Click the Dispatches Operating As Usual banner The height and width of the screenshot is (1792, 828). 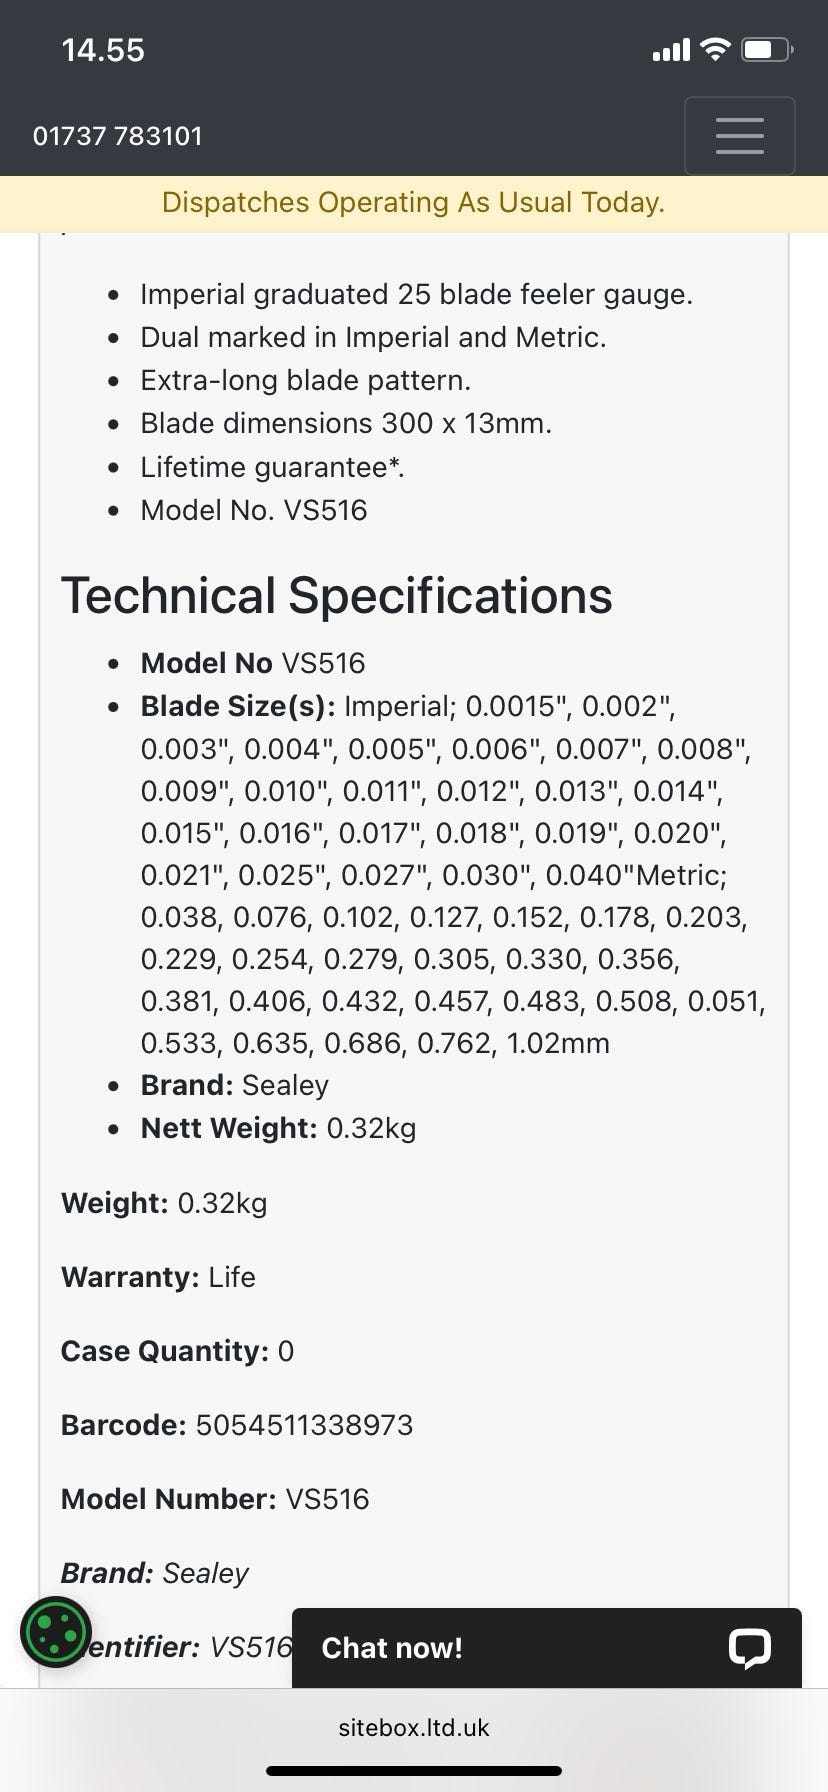pos(414,203)
